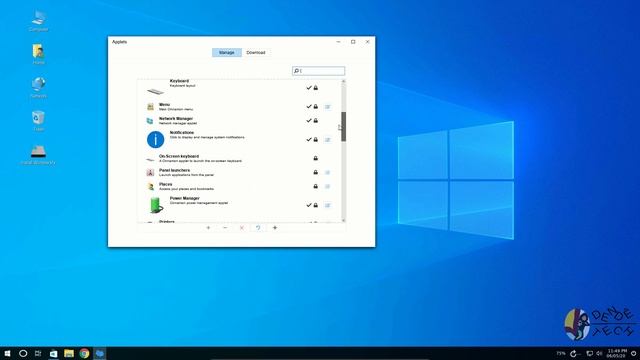Screen dimensions: 640x360
Task: Click the lock icon on Keyboard row
Action: click(316, 88)
